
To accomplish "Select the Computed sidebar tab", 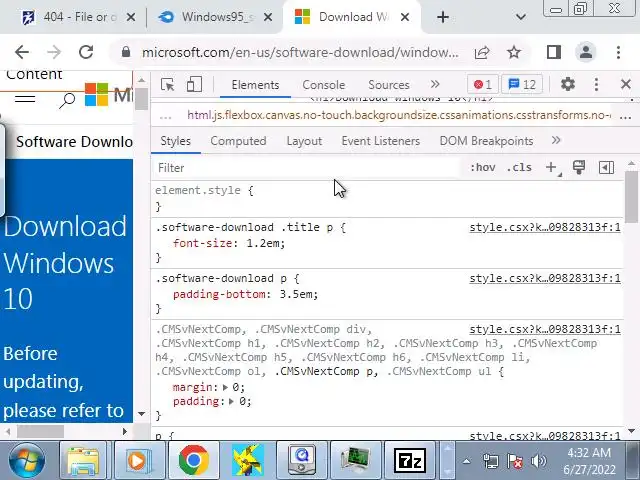I will pos(238,141).
